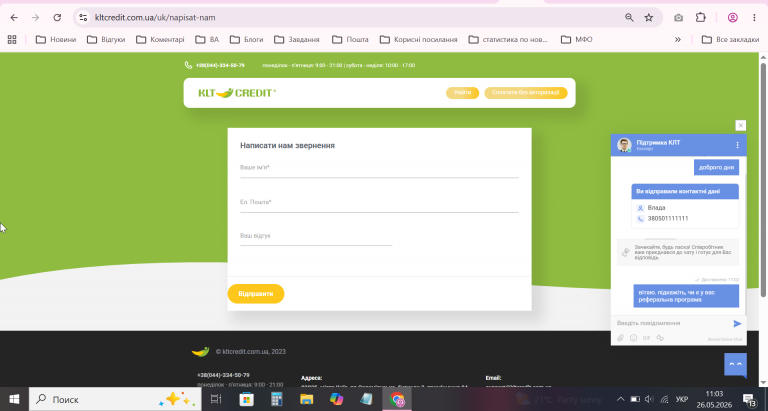Open the Chrome taskbar icon
The width and height of the screenshot is (768, 411).
pyautogui.click(x=397, y=399)
